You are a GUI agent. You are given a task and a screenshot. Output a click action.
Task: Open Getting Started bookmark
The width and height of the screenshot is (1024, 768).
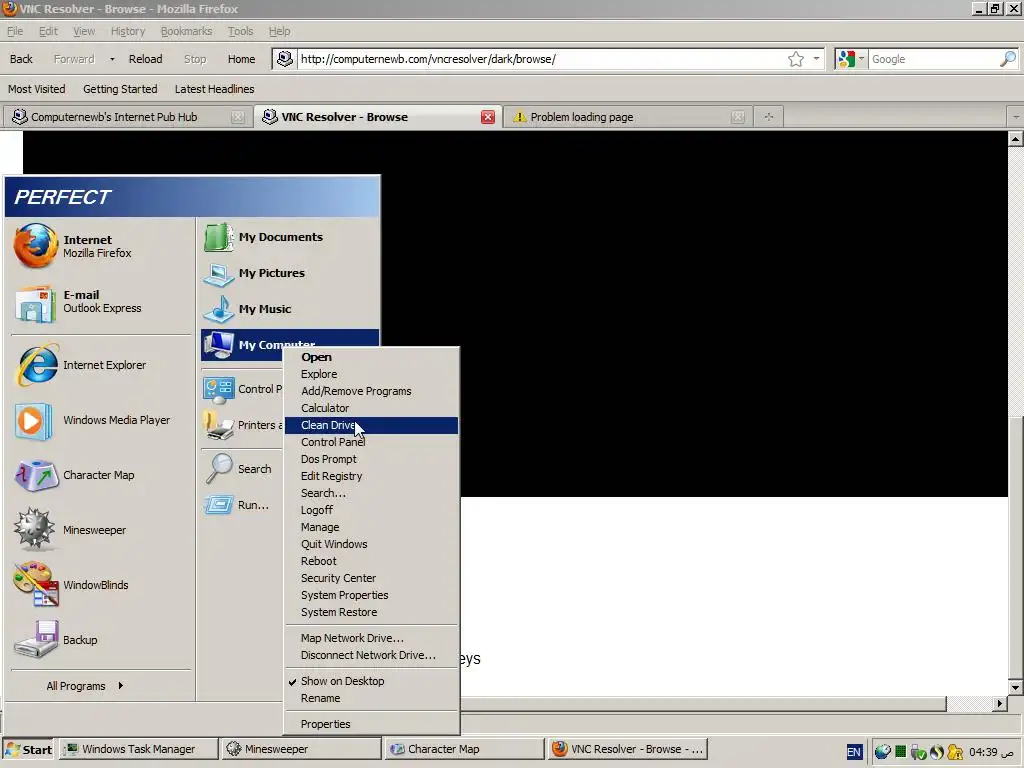pos(120,89)
